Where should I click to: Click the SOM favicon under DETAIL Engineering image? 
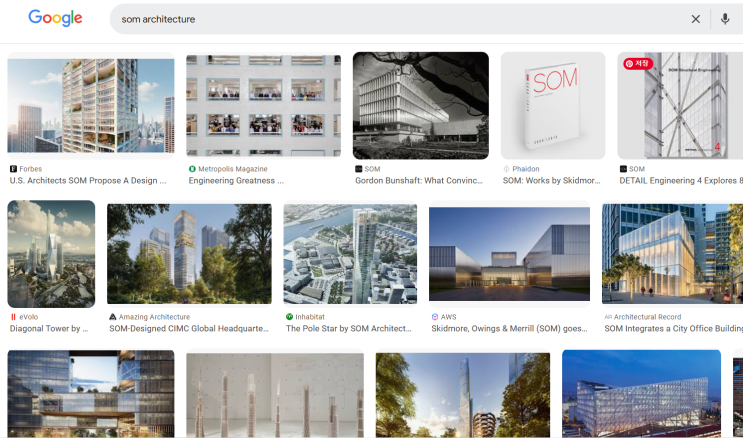[x=623, y=169]
